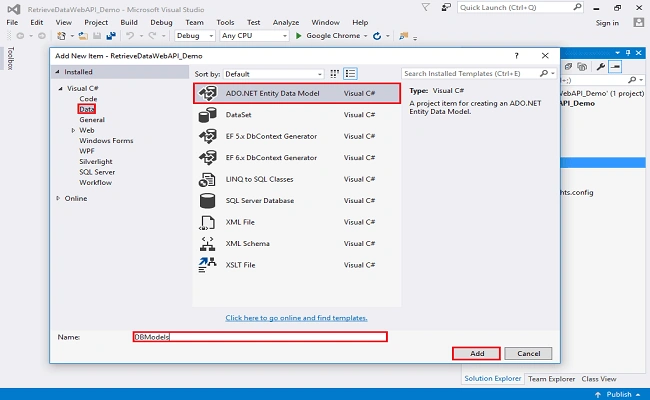Click Solution Explorer auto-hide pin icon
The height and width of the screenshot is (400, 650).
(628, 53)
